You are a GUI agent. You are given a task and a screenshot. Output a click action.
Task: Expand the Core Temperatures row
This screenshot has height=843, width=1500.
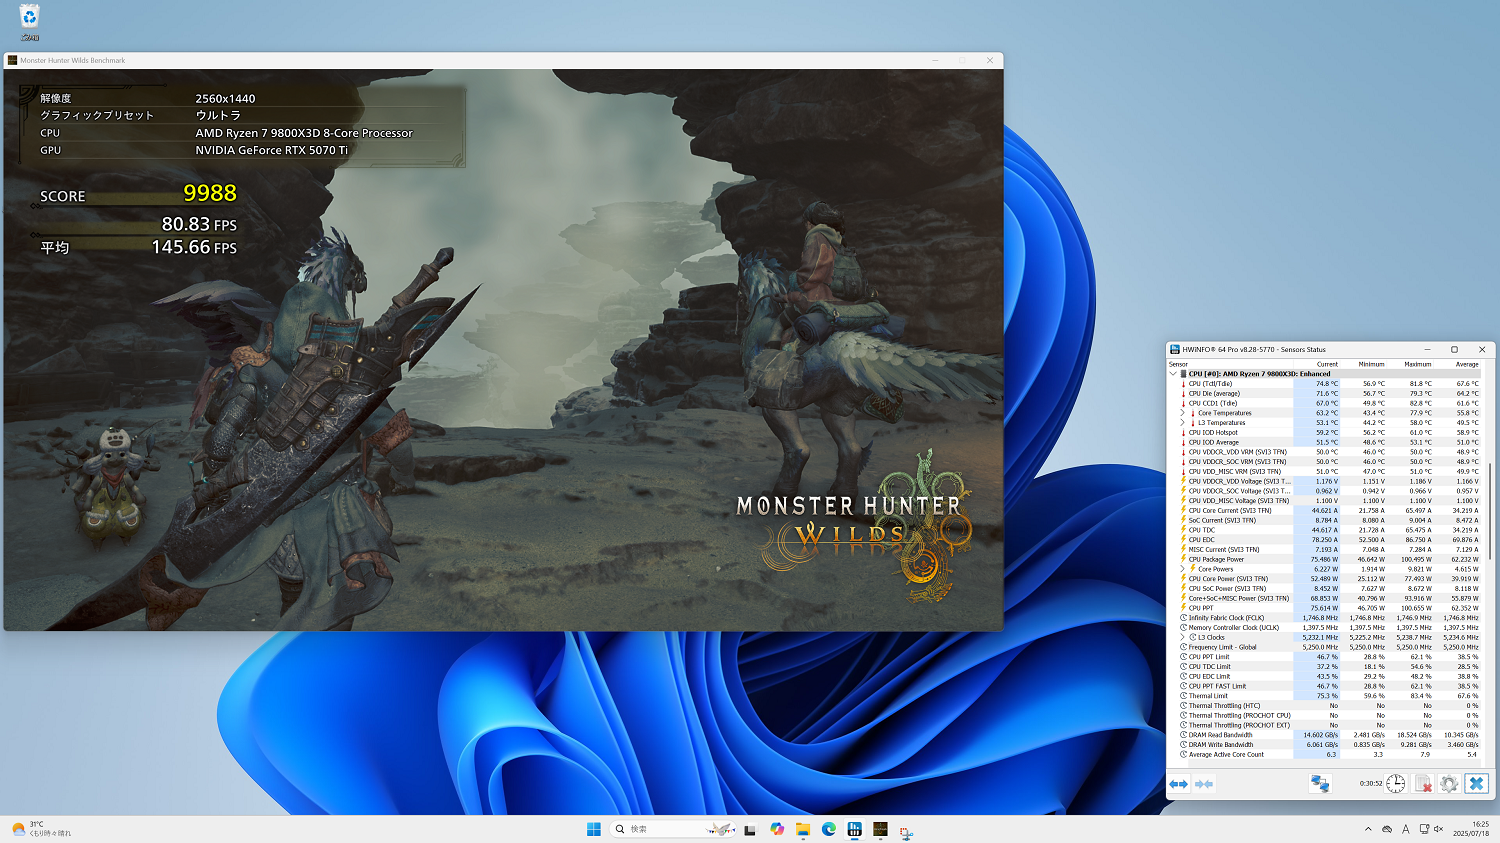click(x=1182, y=413)
